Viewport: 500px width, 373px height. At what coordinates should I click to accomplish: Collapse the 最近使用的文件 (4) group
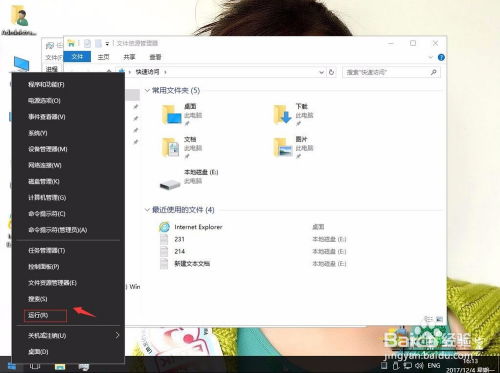point(147,210)
